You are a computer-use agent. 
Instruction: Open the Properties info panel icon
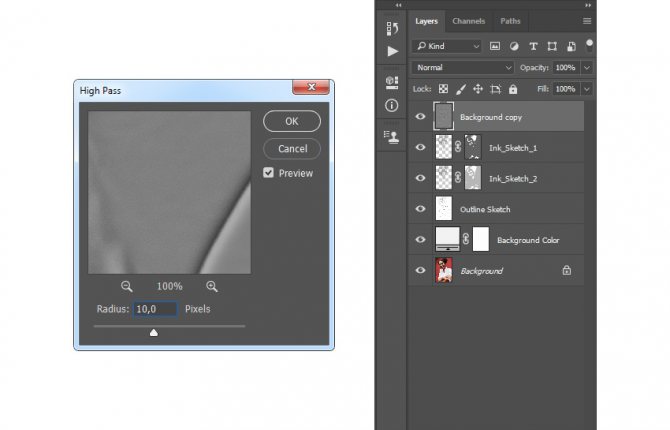pos(391,106)
